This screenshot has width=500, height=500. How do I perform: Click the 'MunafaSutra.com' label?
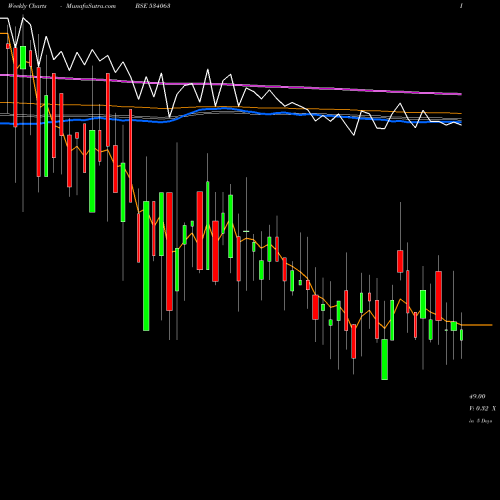click(91, 6)
